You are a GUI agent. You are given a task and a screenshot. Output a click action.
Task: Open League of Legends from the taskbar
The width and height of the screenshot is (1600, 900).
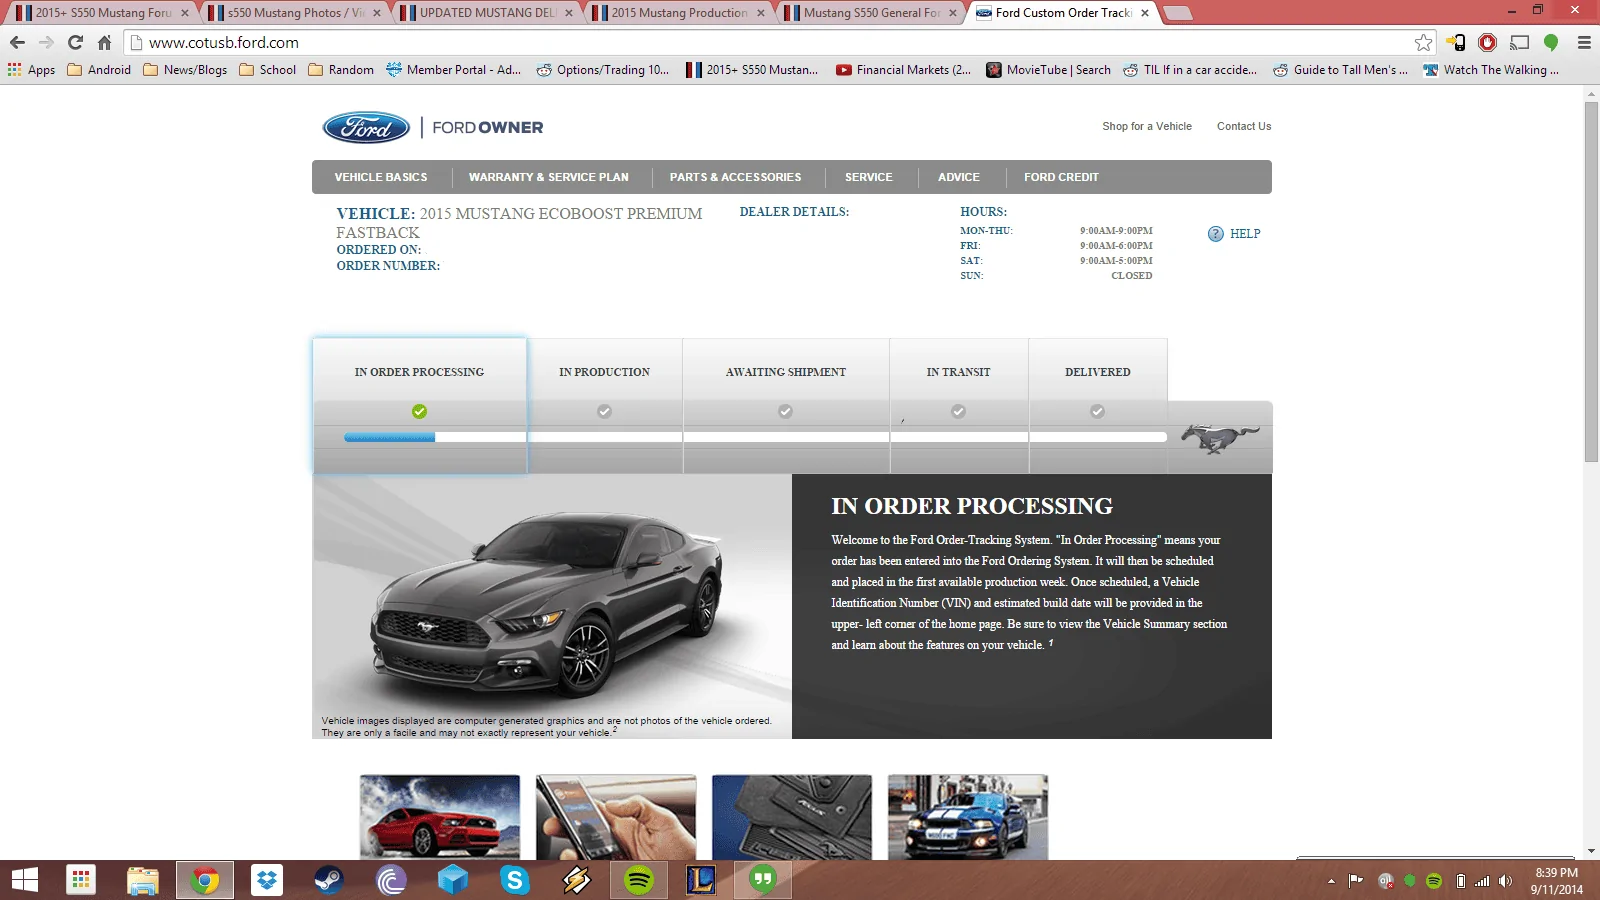click(701, 880)
